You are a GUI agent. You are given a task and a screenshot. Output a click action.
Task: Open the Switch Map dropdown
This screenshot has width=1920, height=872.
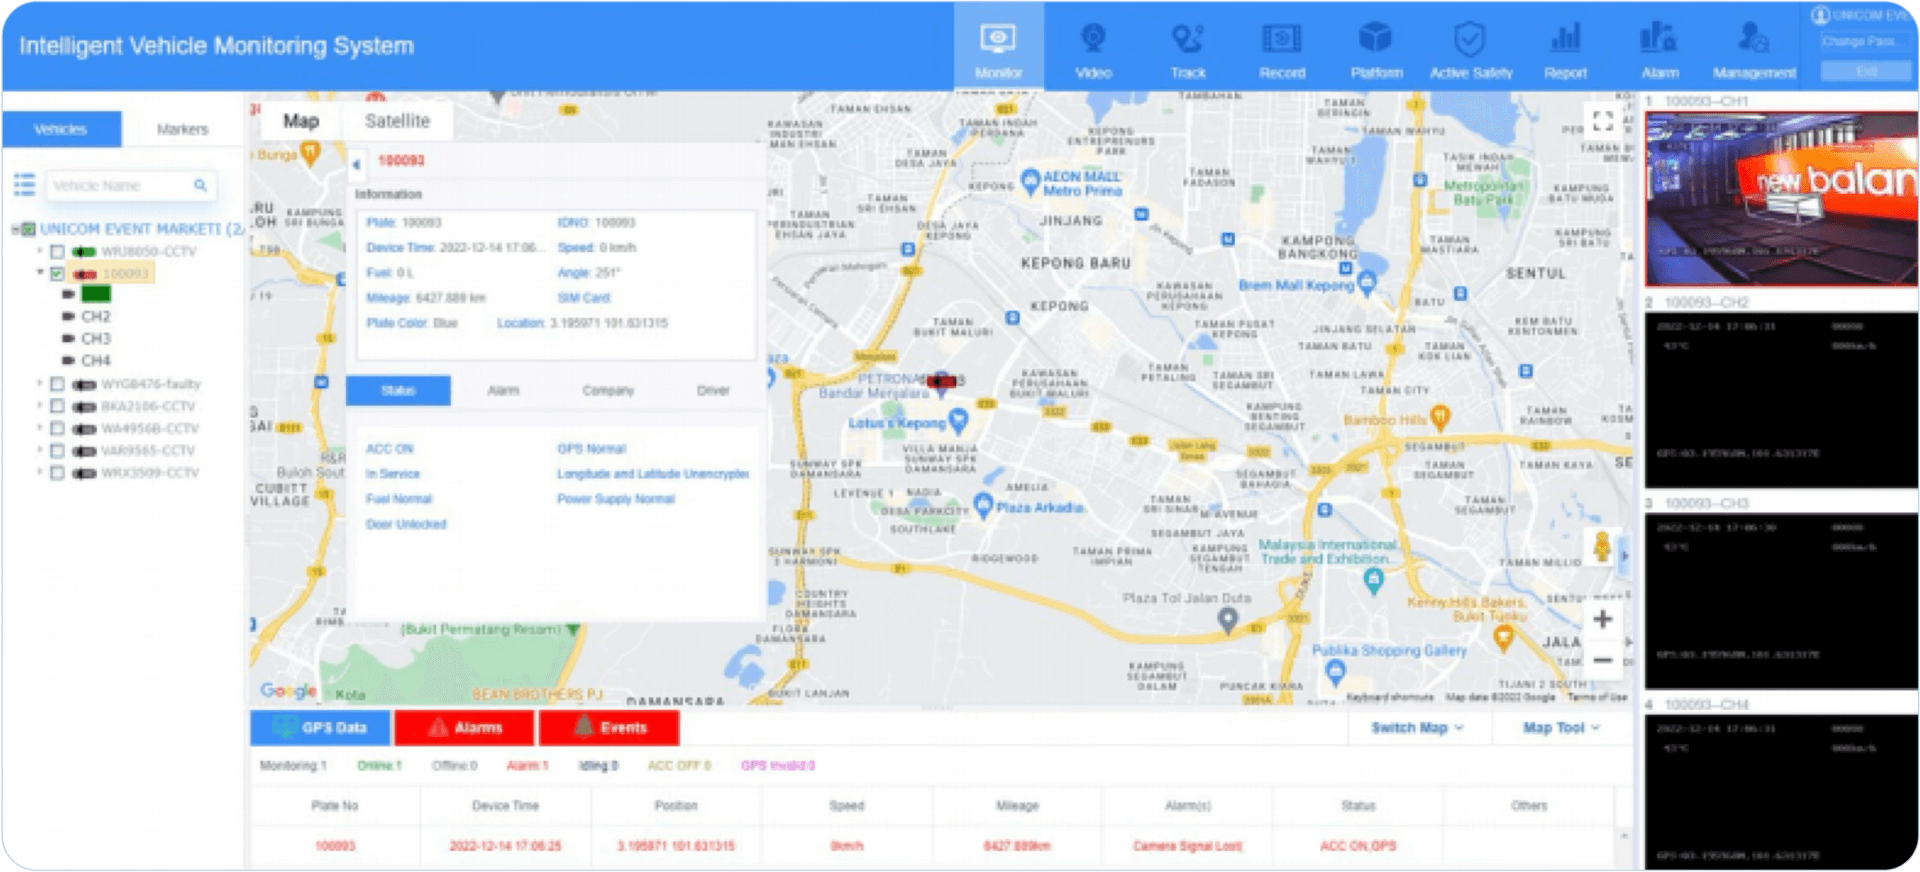1416,728
